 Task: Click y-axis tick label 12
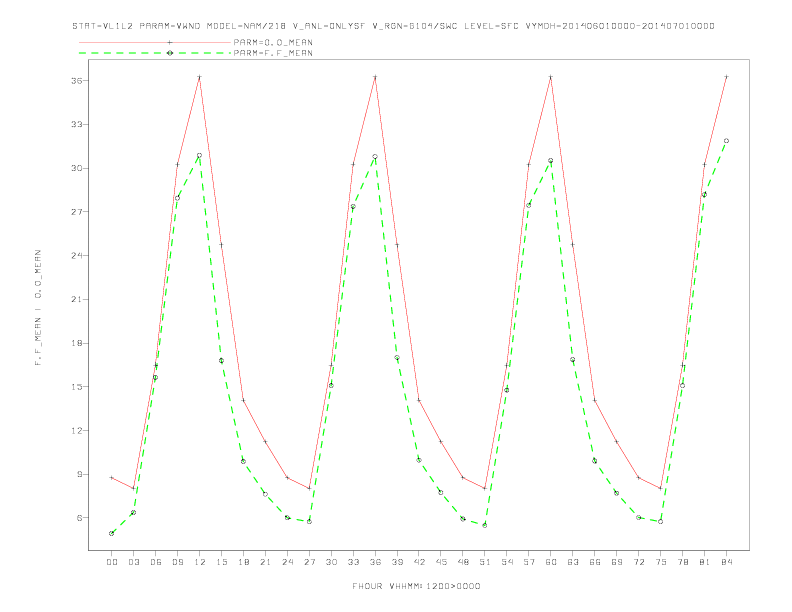tap(77, 431)
